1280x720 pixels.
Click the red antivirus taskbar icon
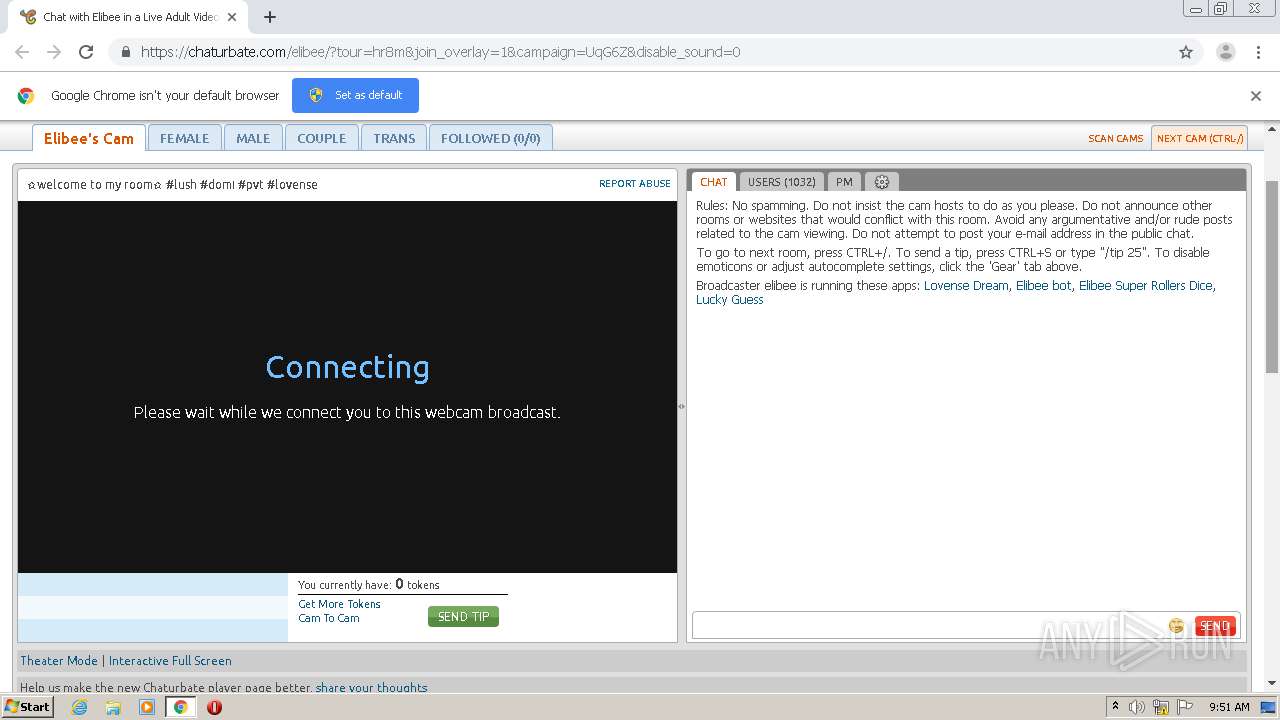[x=214, y=707]
